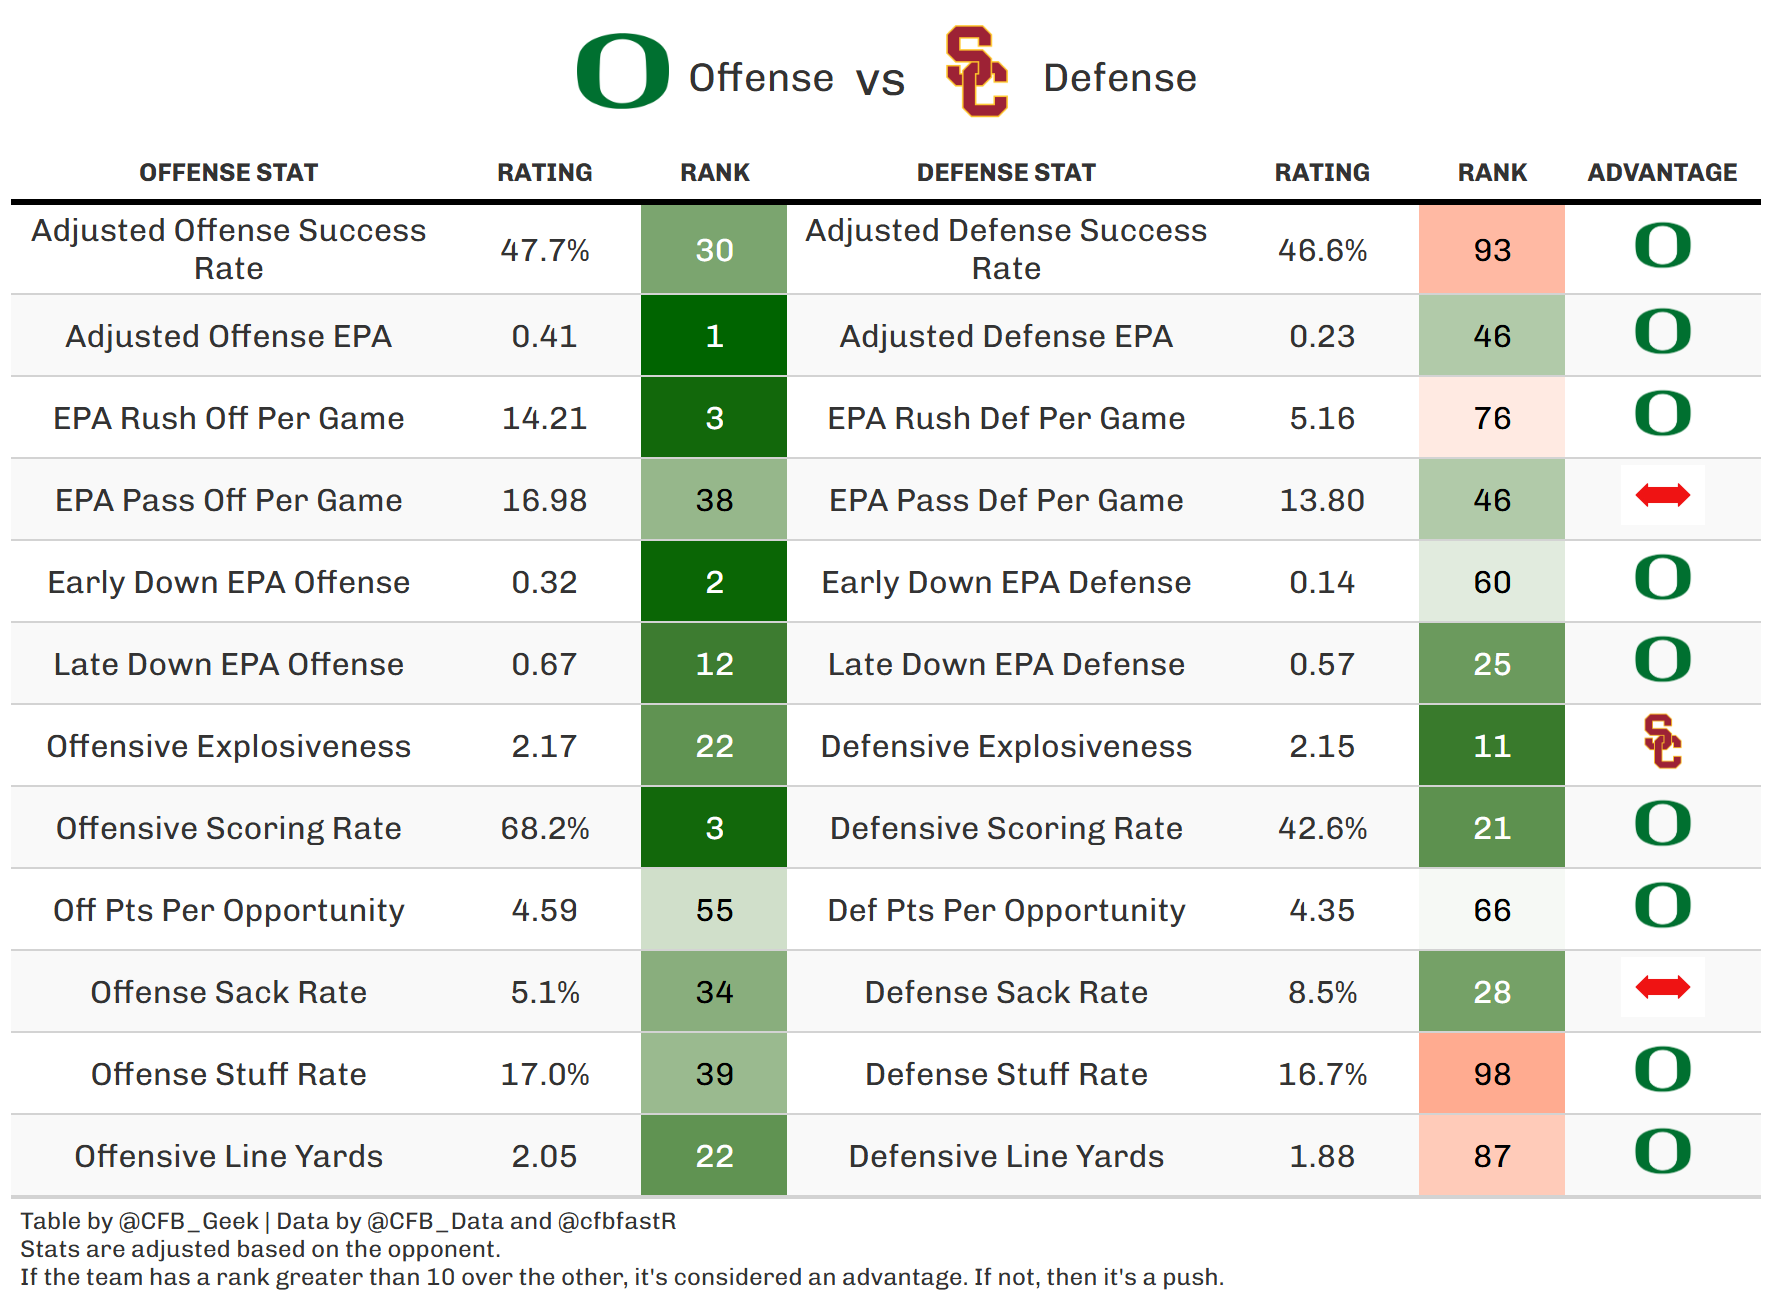Click the Adjusted Offense EPA label
The height and width of the screenshot is (1312, 1770).
click(x=228, y=336)
